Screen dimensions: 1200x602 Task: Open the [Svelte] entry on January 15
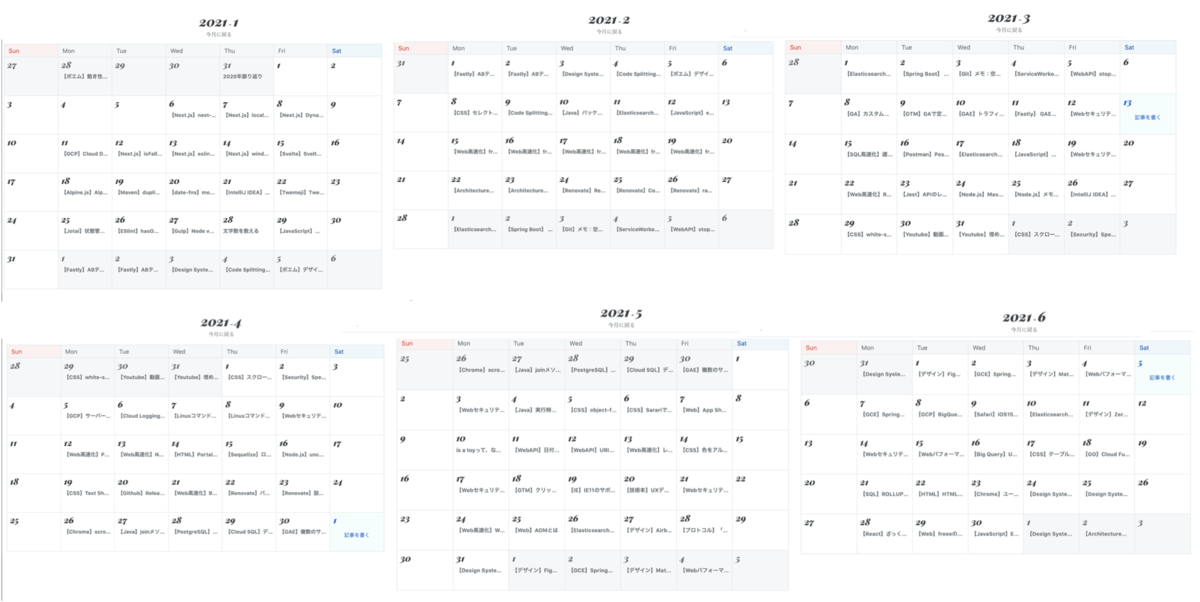[298, 154]
